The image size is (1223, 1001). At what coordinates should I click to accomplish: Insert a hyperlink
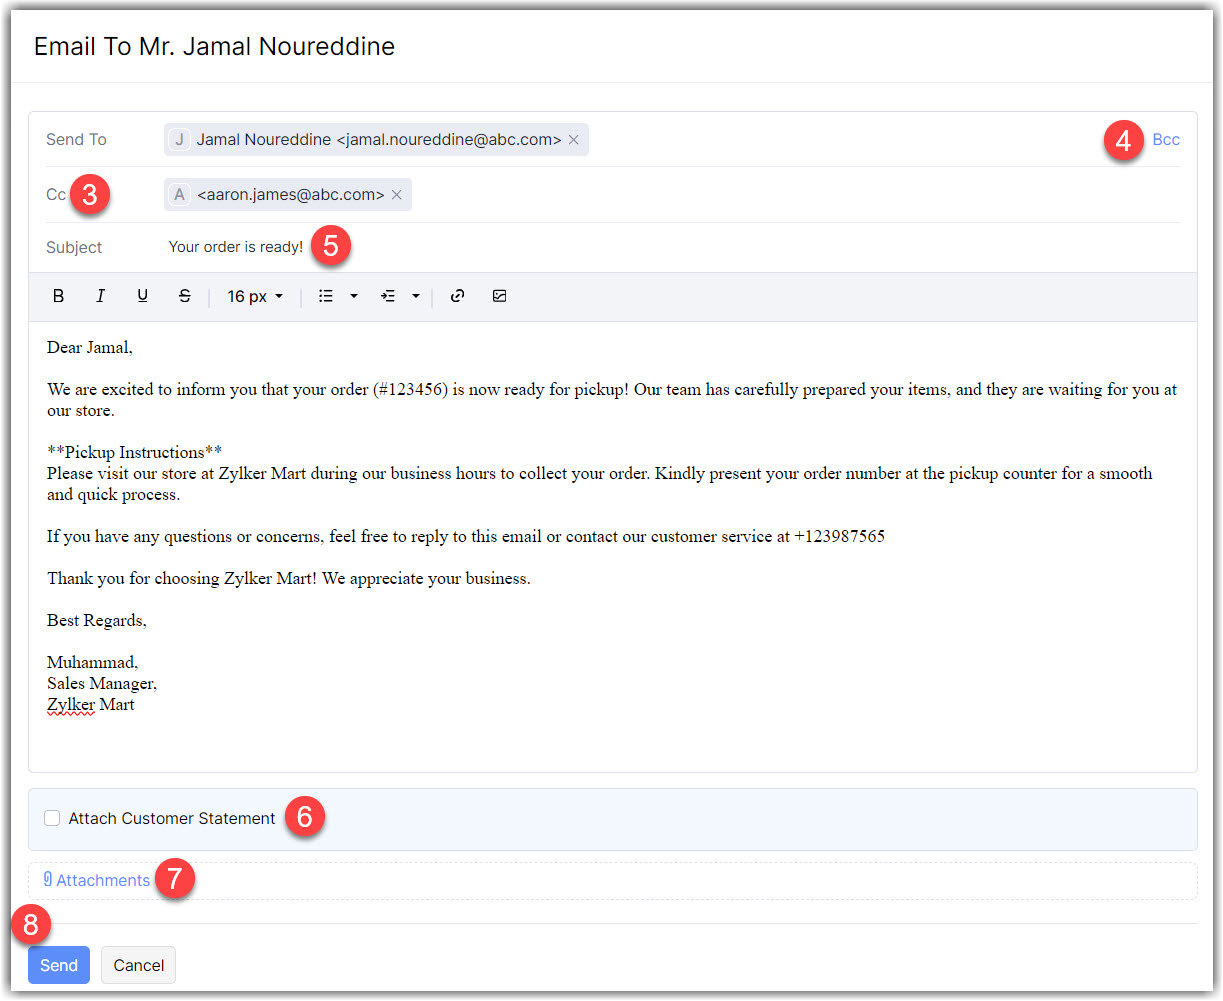457,296
